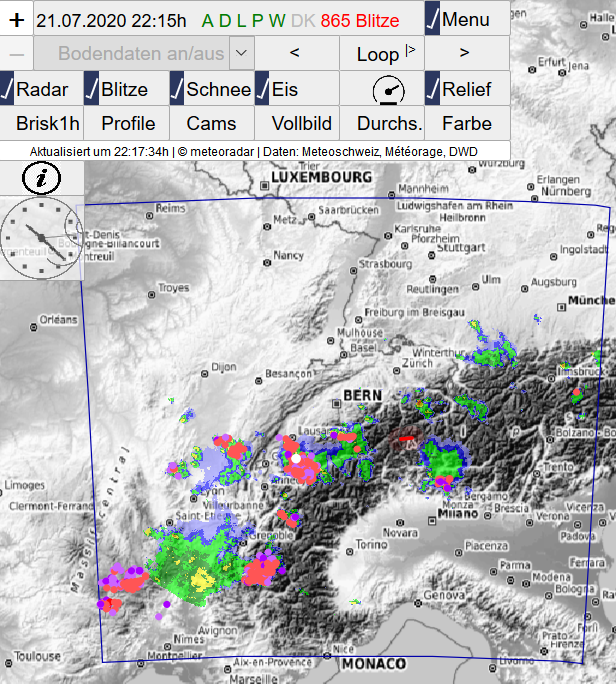This screenshot has height=684, width=616.
Task: Click the analog clock widget
Action: click(x=41, y=238)
